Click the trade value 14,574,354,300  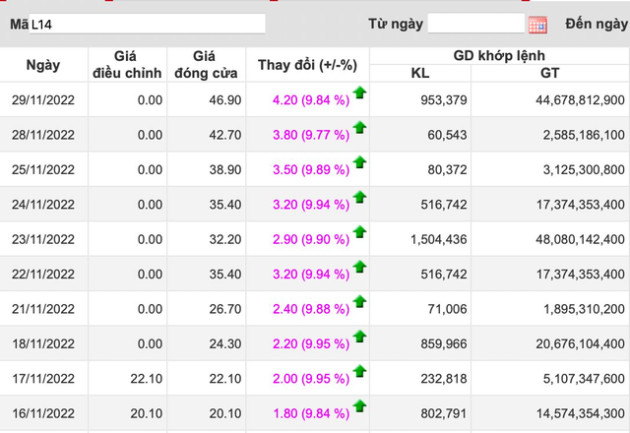tap(580, 413)
